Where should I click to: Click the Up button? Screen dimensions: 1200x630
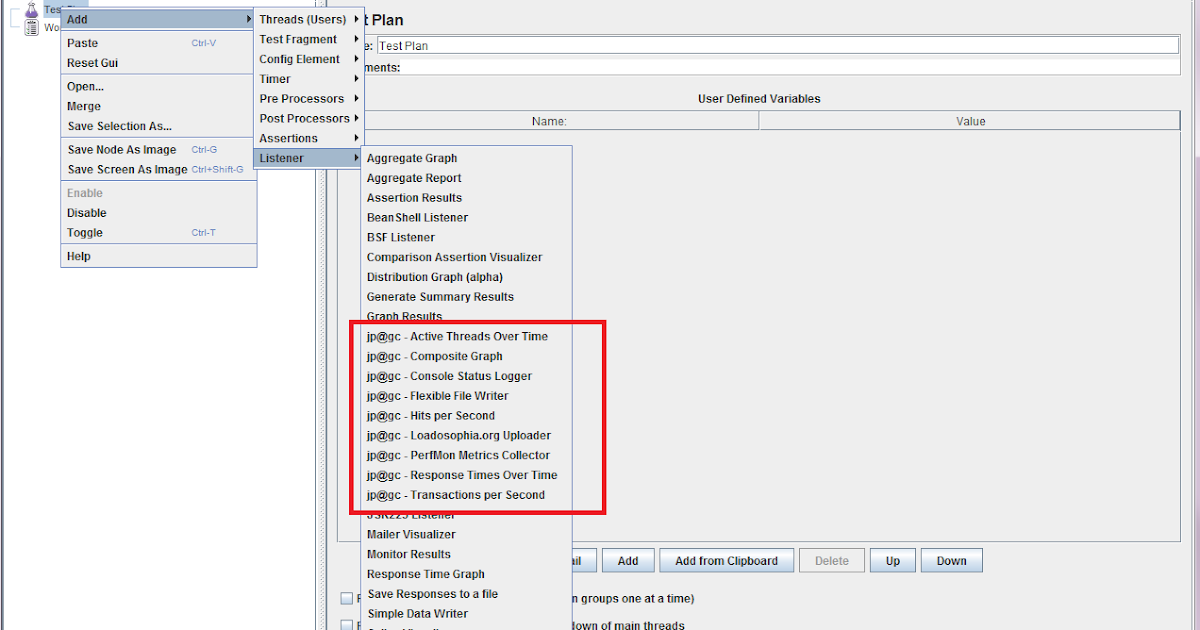coord(893,561)
